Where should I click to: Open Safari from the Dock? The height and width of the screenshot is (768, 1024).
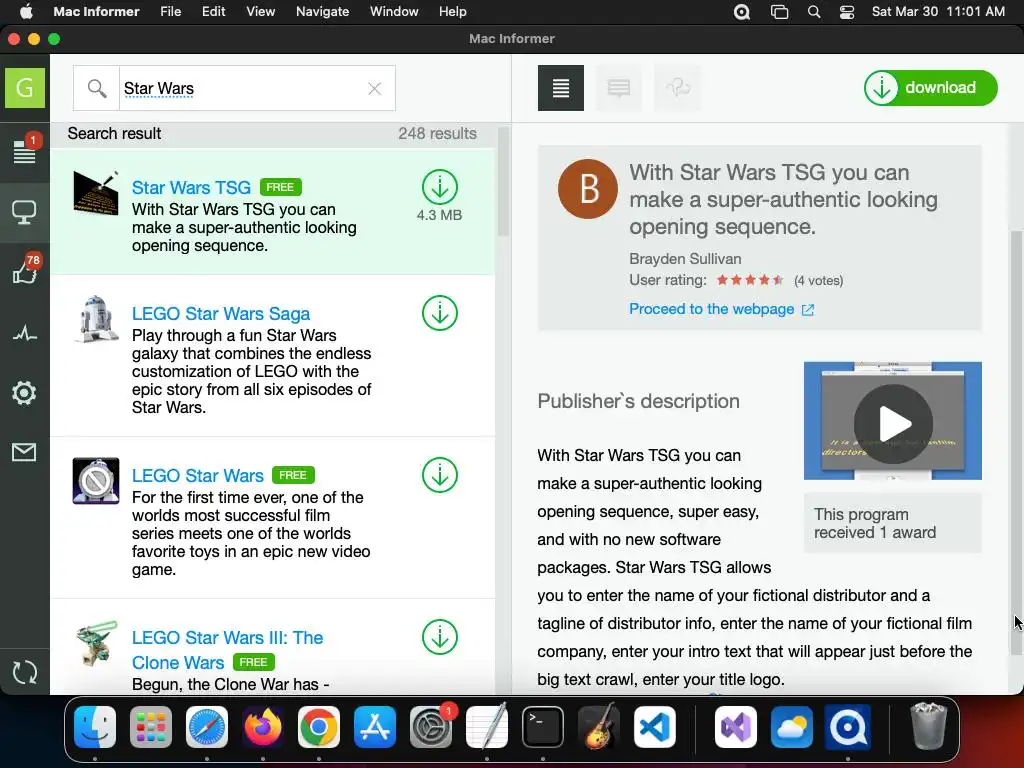[x=207, y=727]
